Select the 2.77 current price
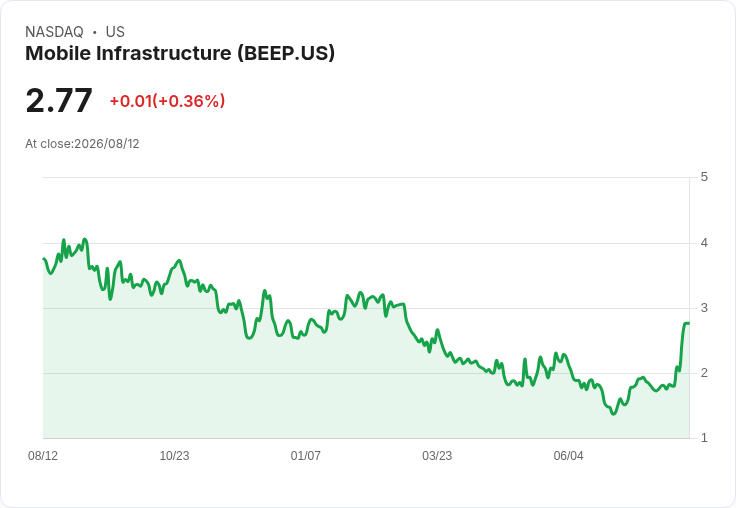Image resolution: width=736 pixels, height=508 pixels. 59,100
